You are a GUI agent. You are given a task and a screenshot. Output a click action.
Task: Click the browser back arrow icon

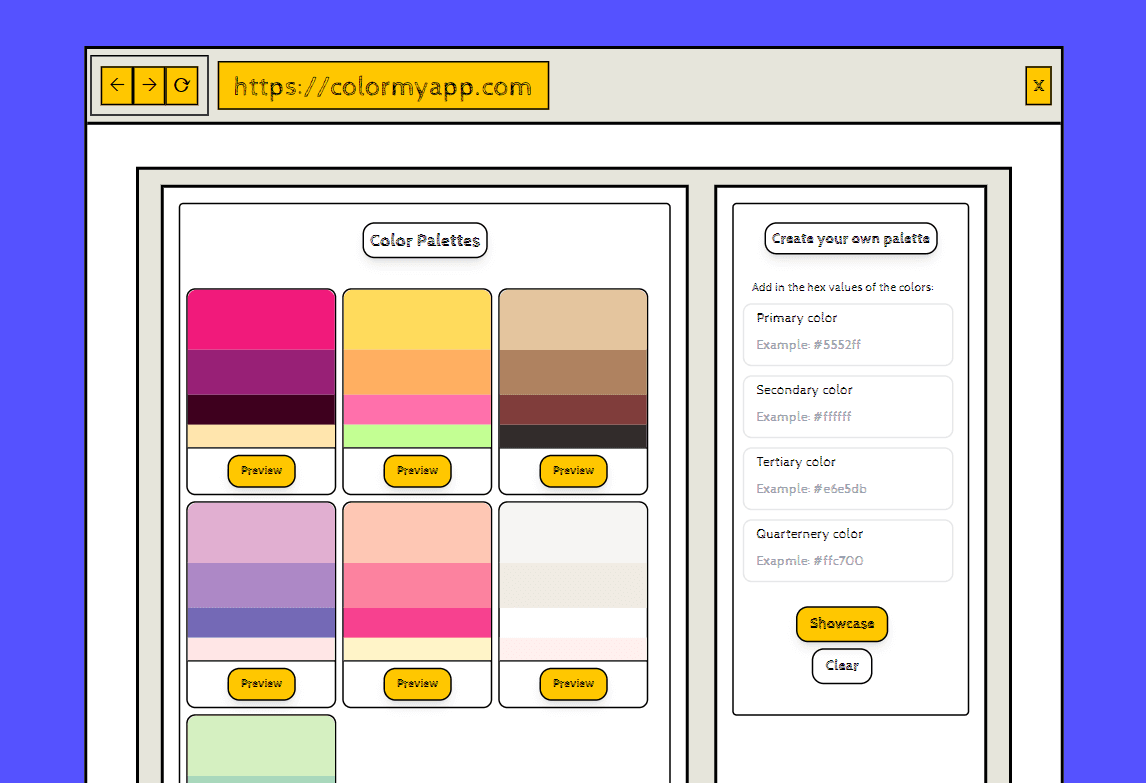click(x=117, y=86)
